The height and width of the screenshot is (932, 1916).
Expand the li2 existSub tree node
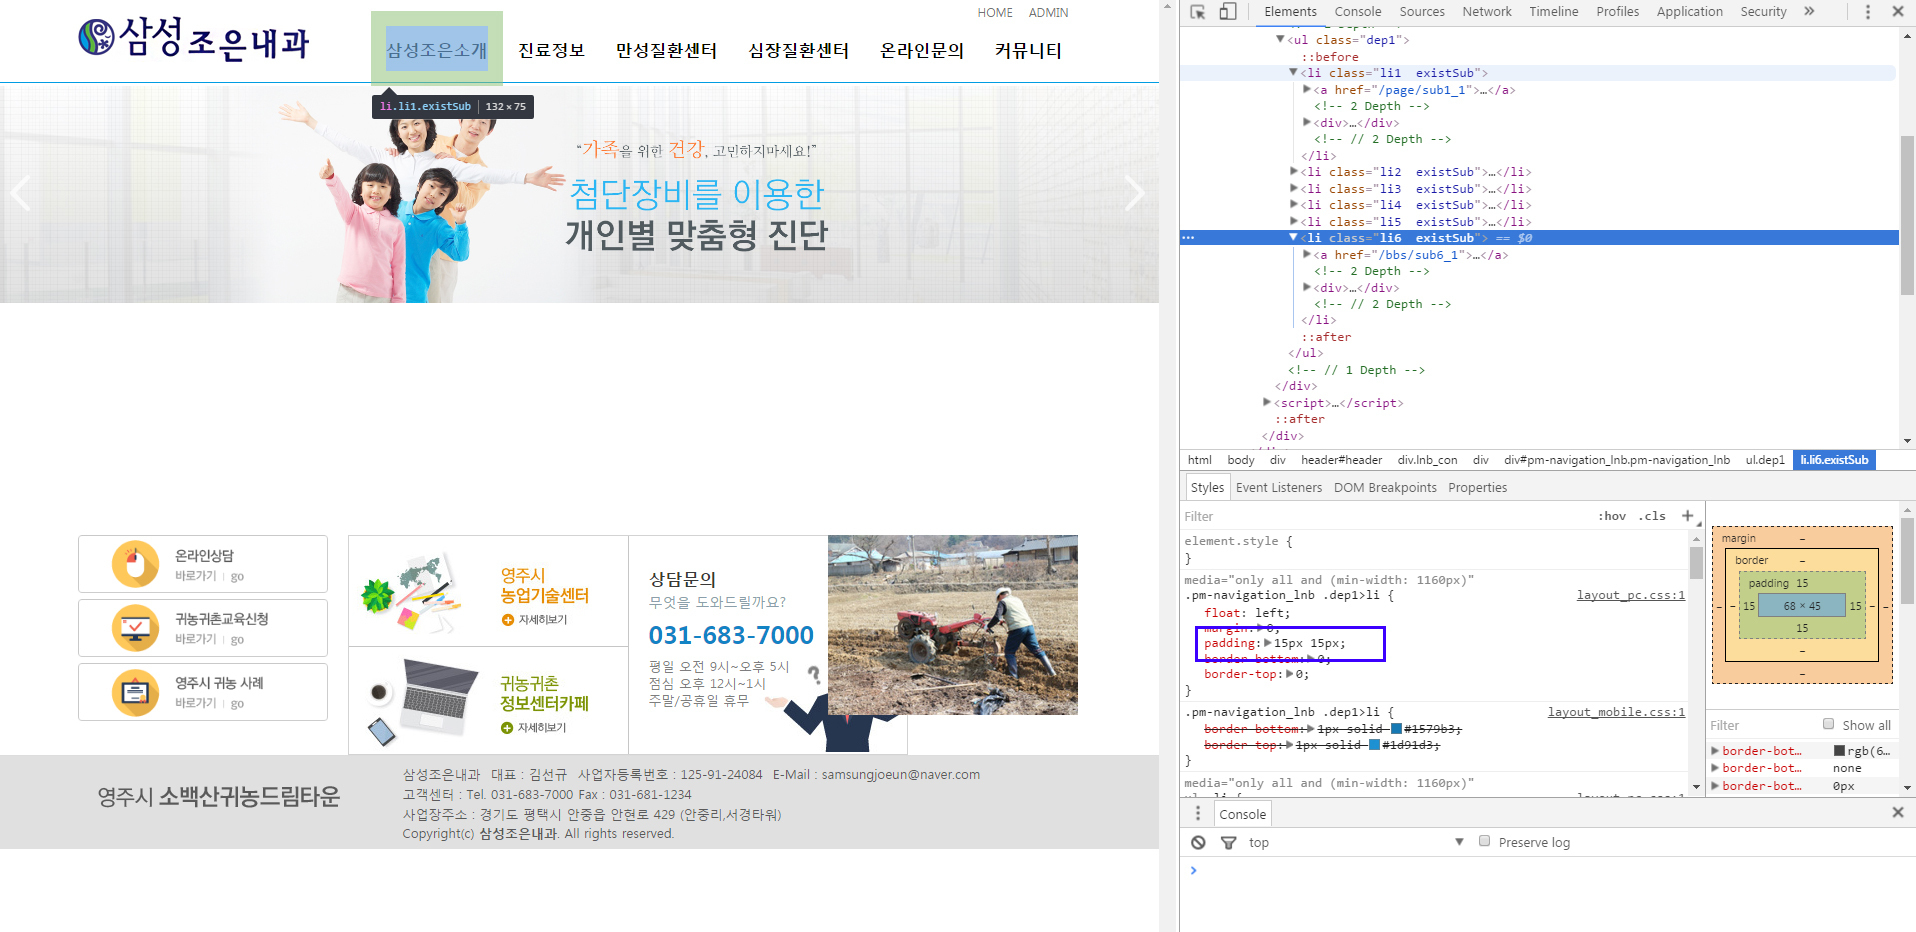coord(1294,172)
